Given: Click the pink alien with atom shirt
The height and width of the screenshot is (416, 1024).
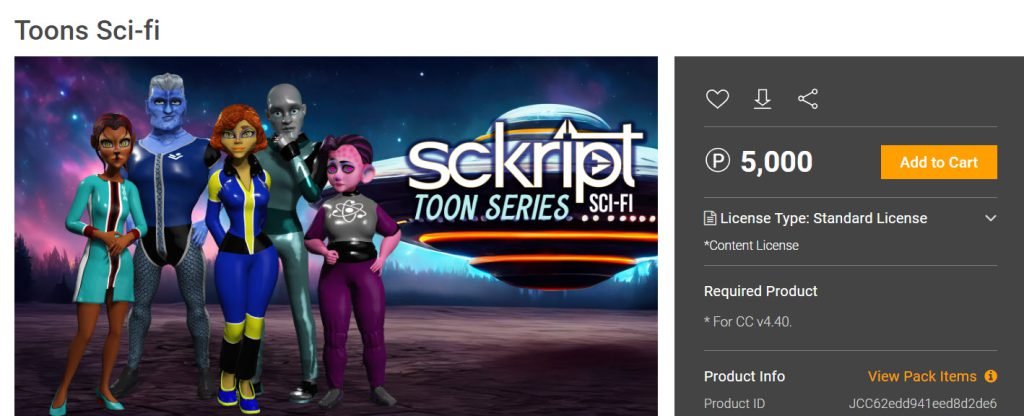Looking at the screenshot, I should 351,268.
